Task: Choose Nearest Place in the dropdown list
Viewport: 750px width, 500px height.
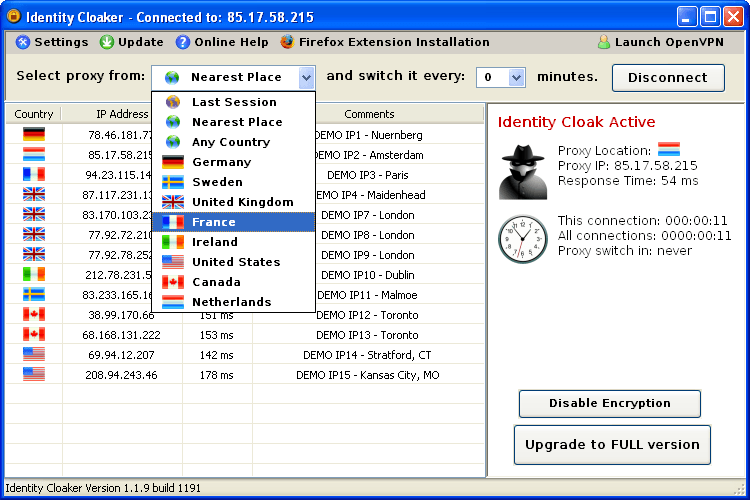Action: [x=233, y=122]
